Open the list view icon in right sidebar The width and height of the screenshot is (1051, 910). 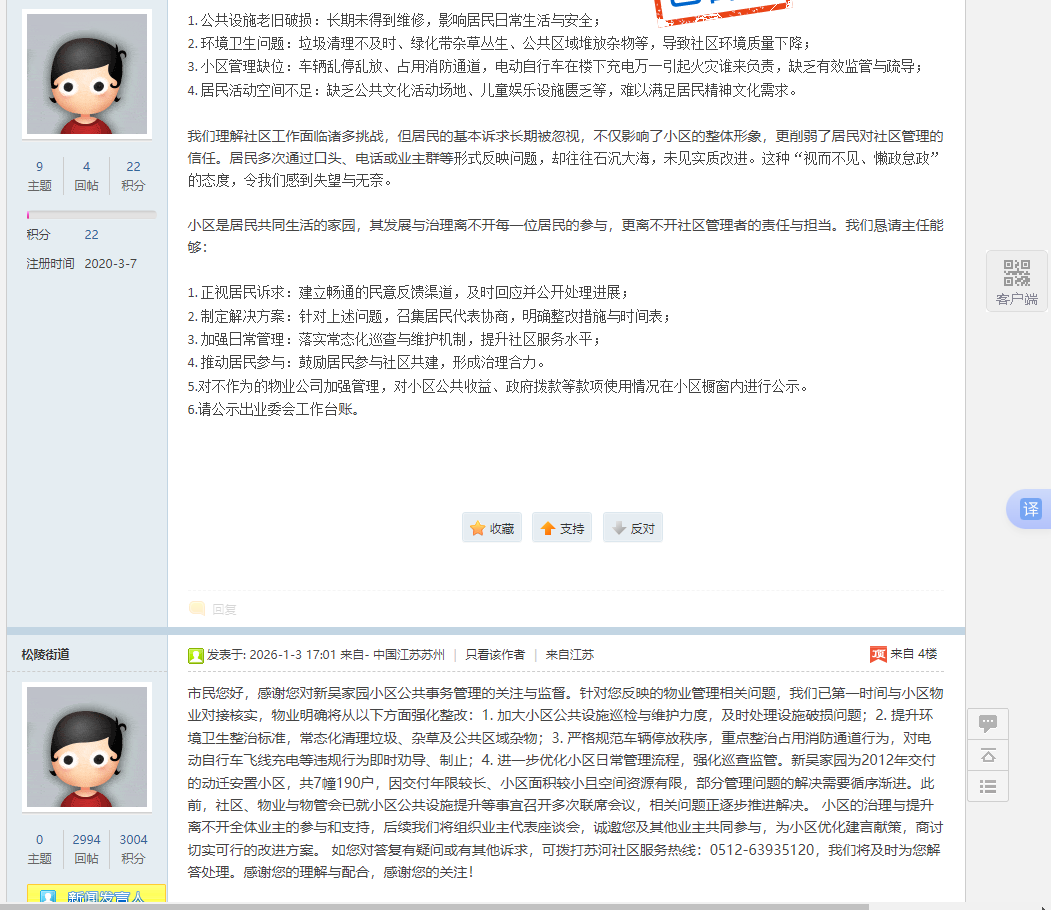pos(988,788)
